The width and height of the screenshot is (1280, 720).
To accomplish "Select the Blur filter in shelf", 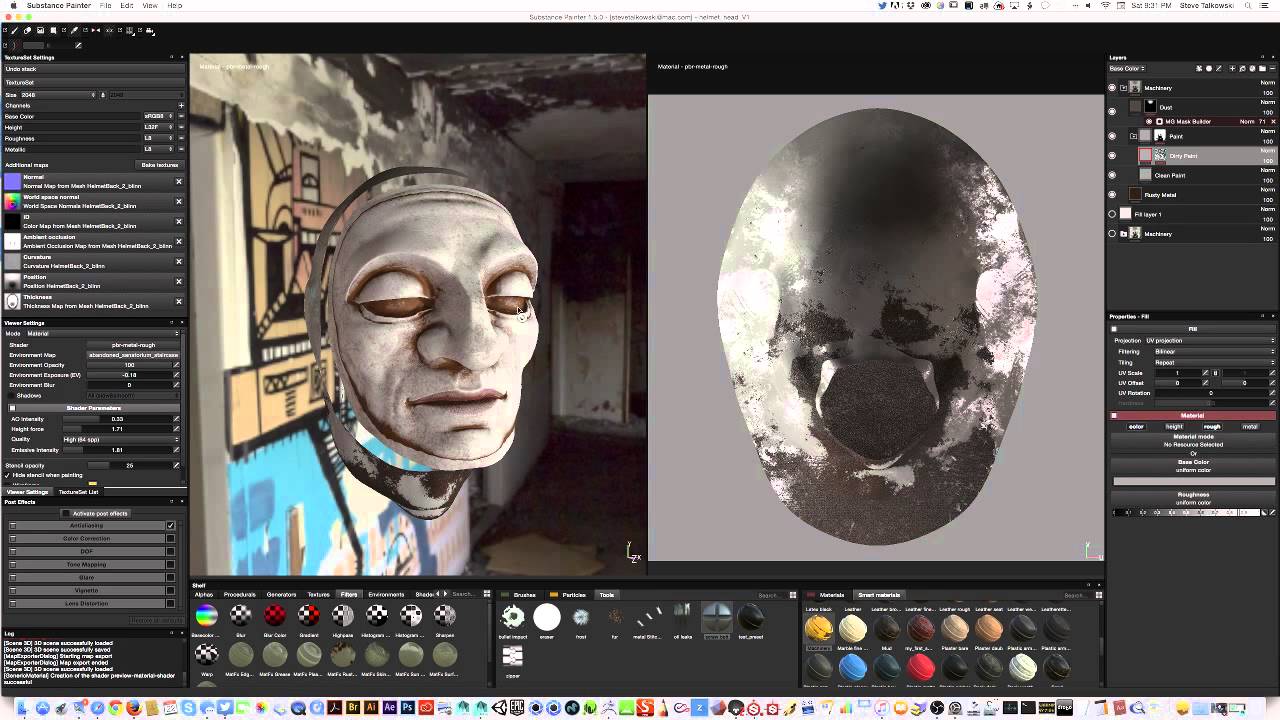I will (240, 617).
